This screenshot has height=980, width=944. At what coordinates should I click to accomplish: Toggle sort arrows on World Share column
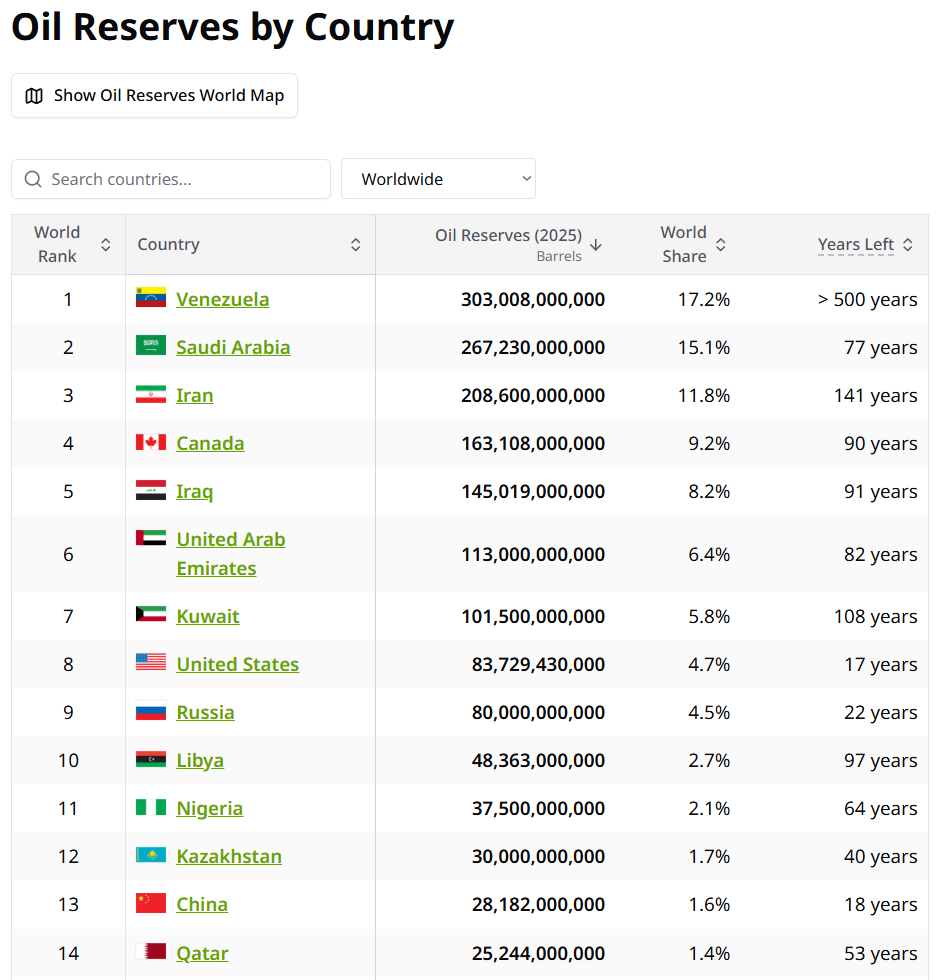(x=721, y=244)
